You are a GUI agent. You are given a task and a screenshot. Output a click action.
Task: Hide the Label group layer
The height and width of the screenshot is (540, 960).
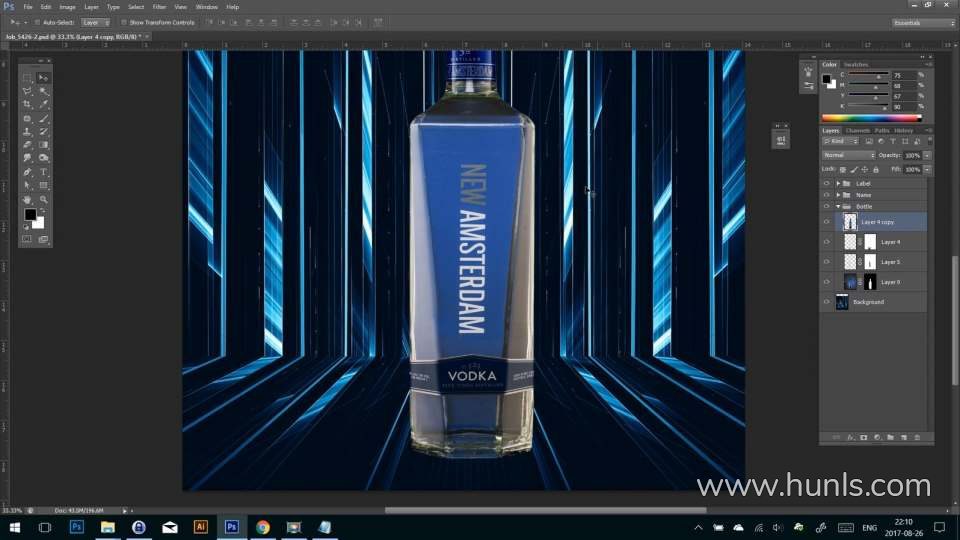click(827, 184)
